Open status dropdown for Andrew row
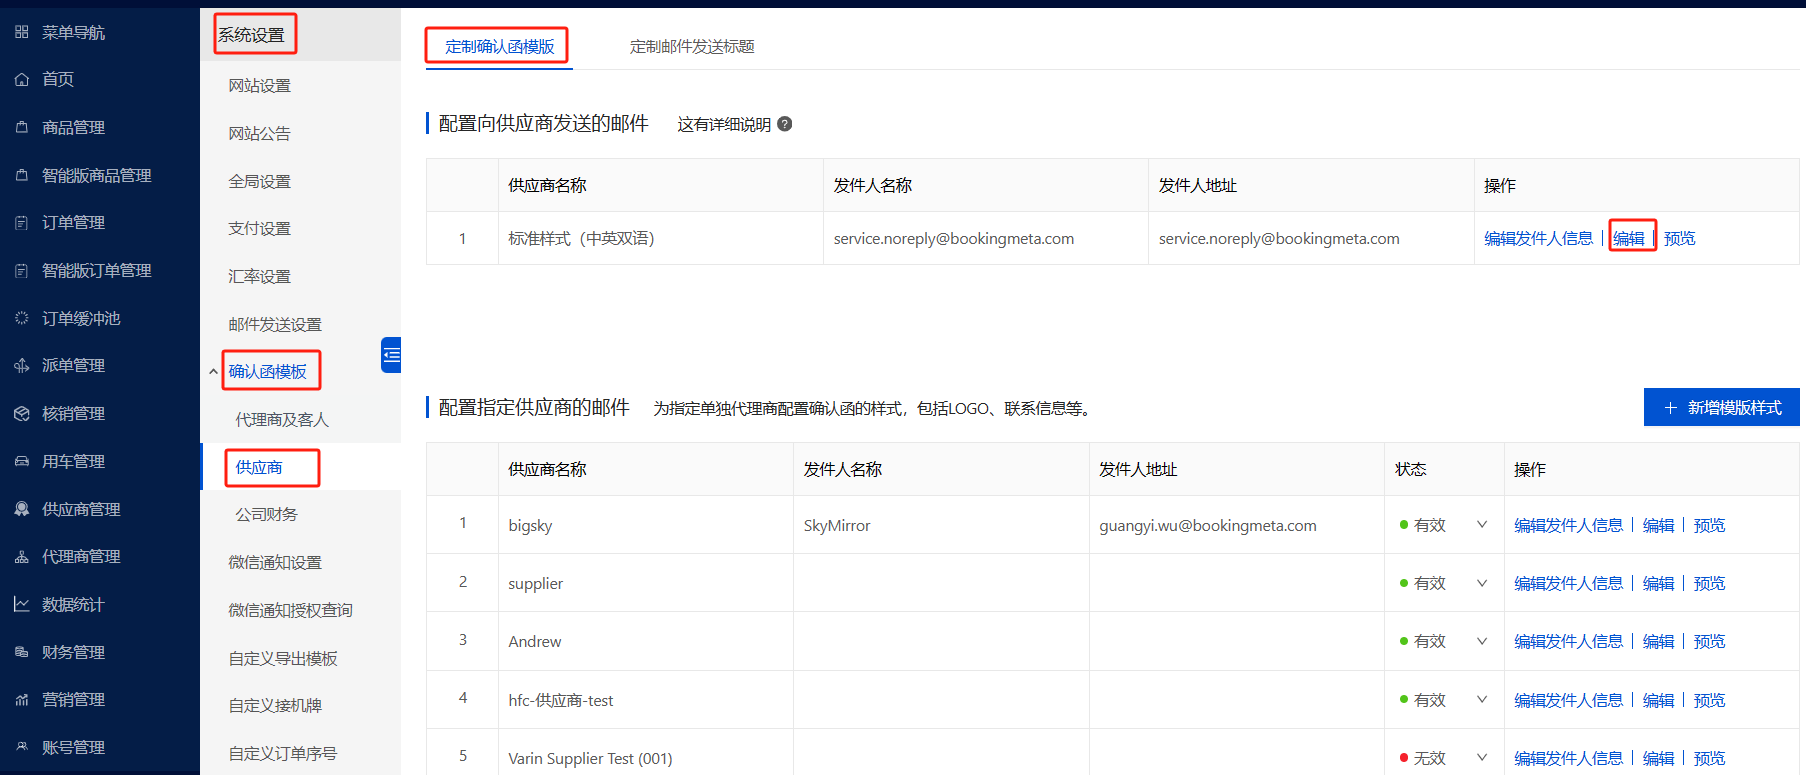The width and height of the screenshot is (1806, 775). click(1482, 641)
